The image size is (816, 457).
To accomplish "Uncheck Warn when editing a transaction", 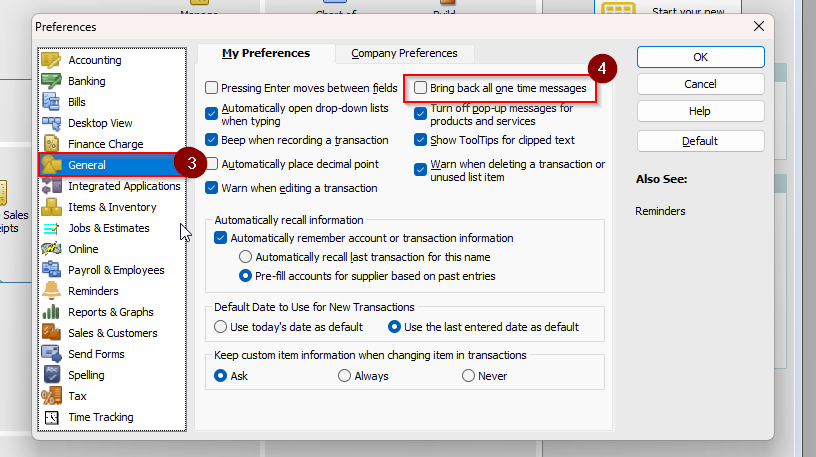I will coord(211,187).
